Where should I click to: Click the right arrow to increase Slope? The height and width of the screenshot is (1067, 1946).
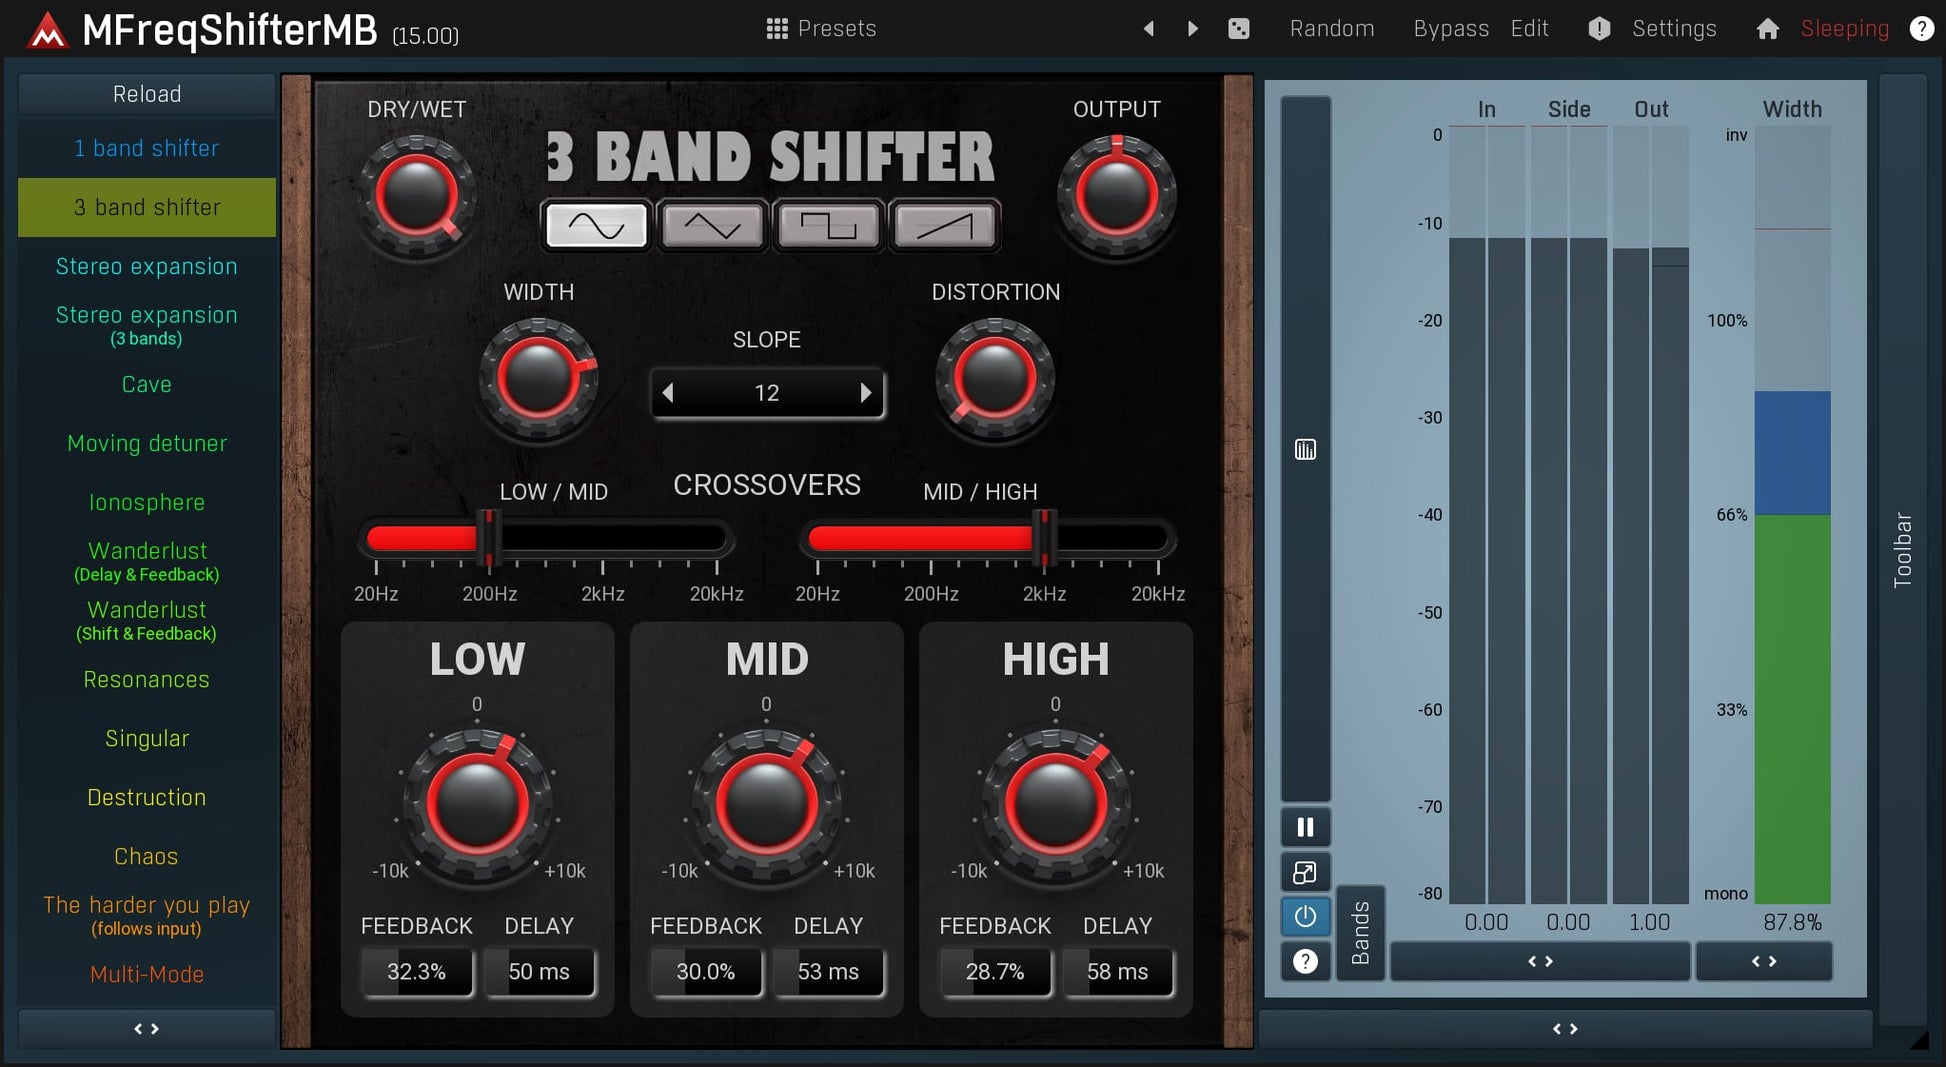[866, 393]
